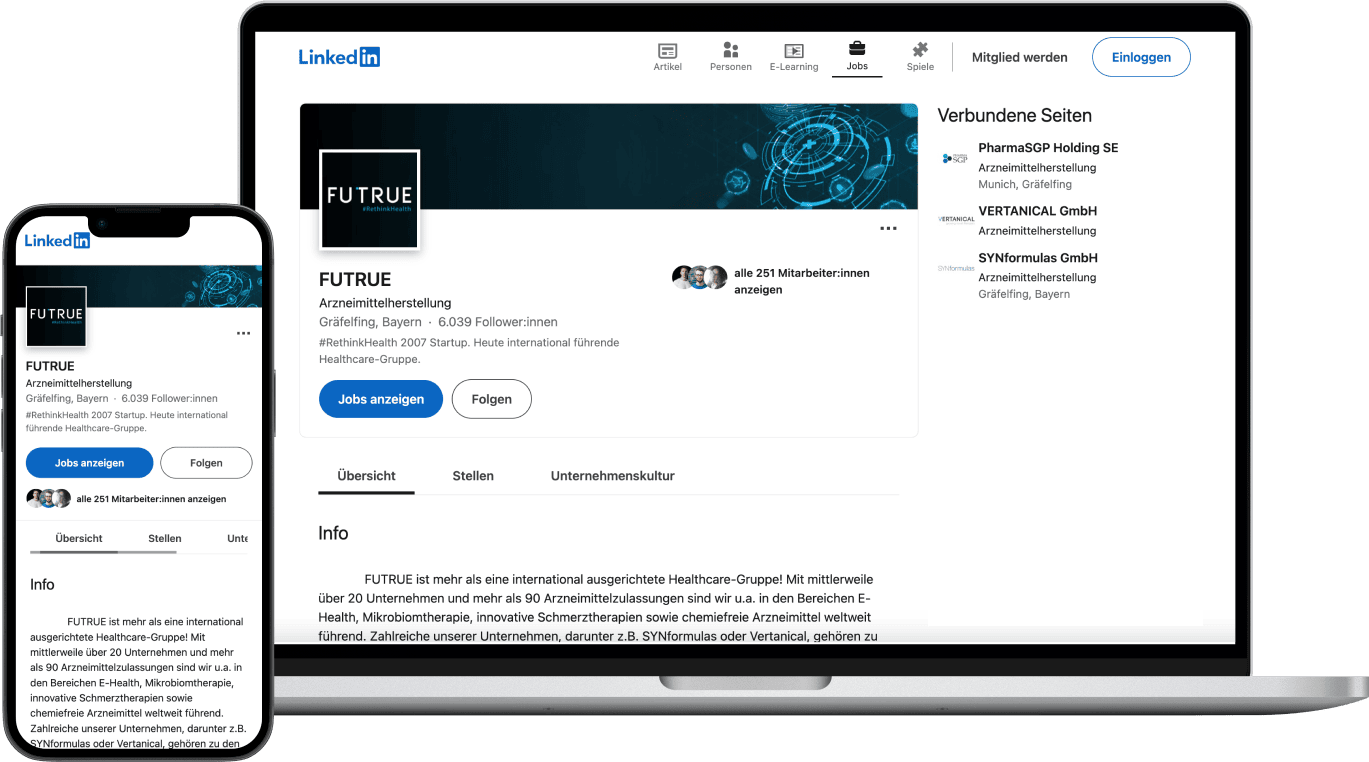Click the FUTRUE company name heading on laptop

click(x=355, y=280)
